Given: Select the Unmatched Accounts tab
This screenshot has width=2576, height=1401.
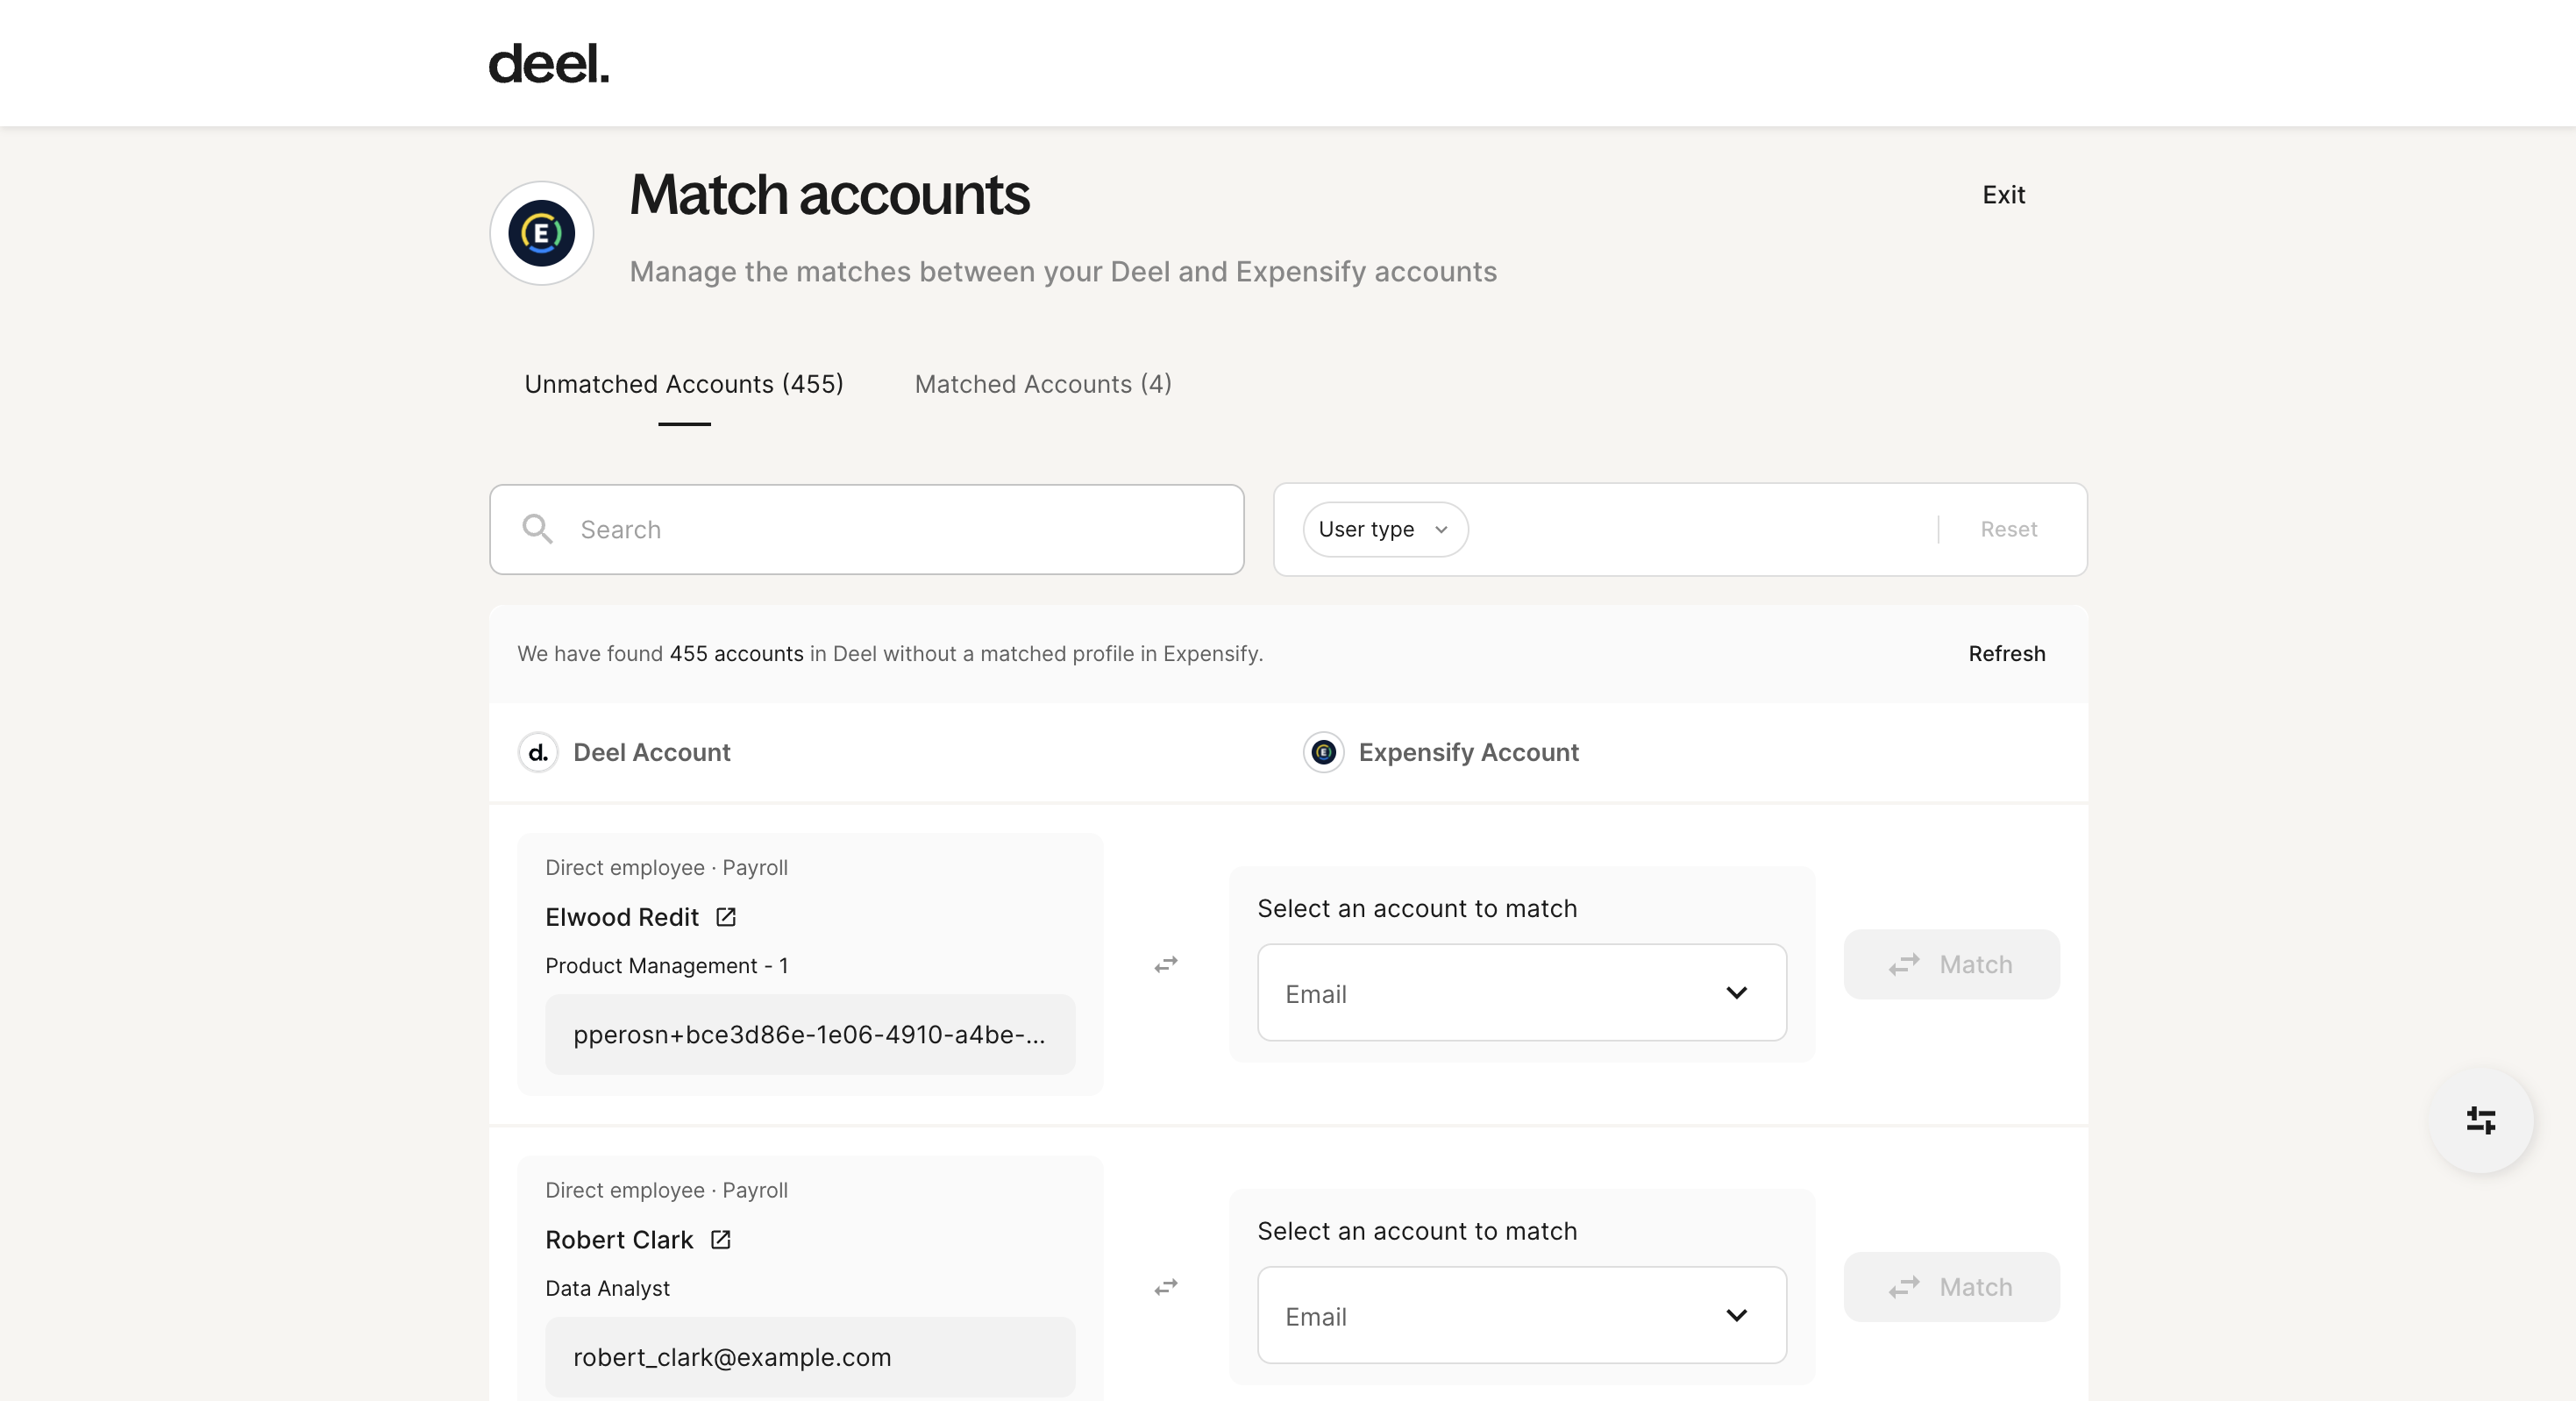Looking at the screenshot, I should point(683,384).
